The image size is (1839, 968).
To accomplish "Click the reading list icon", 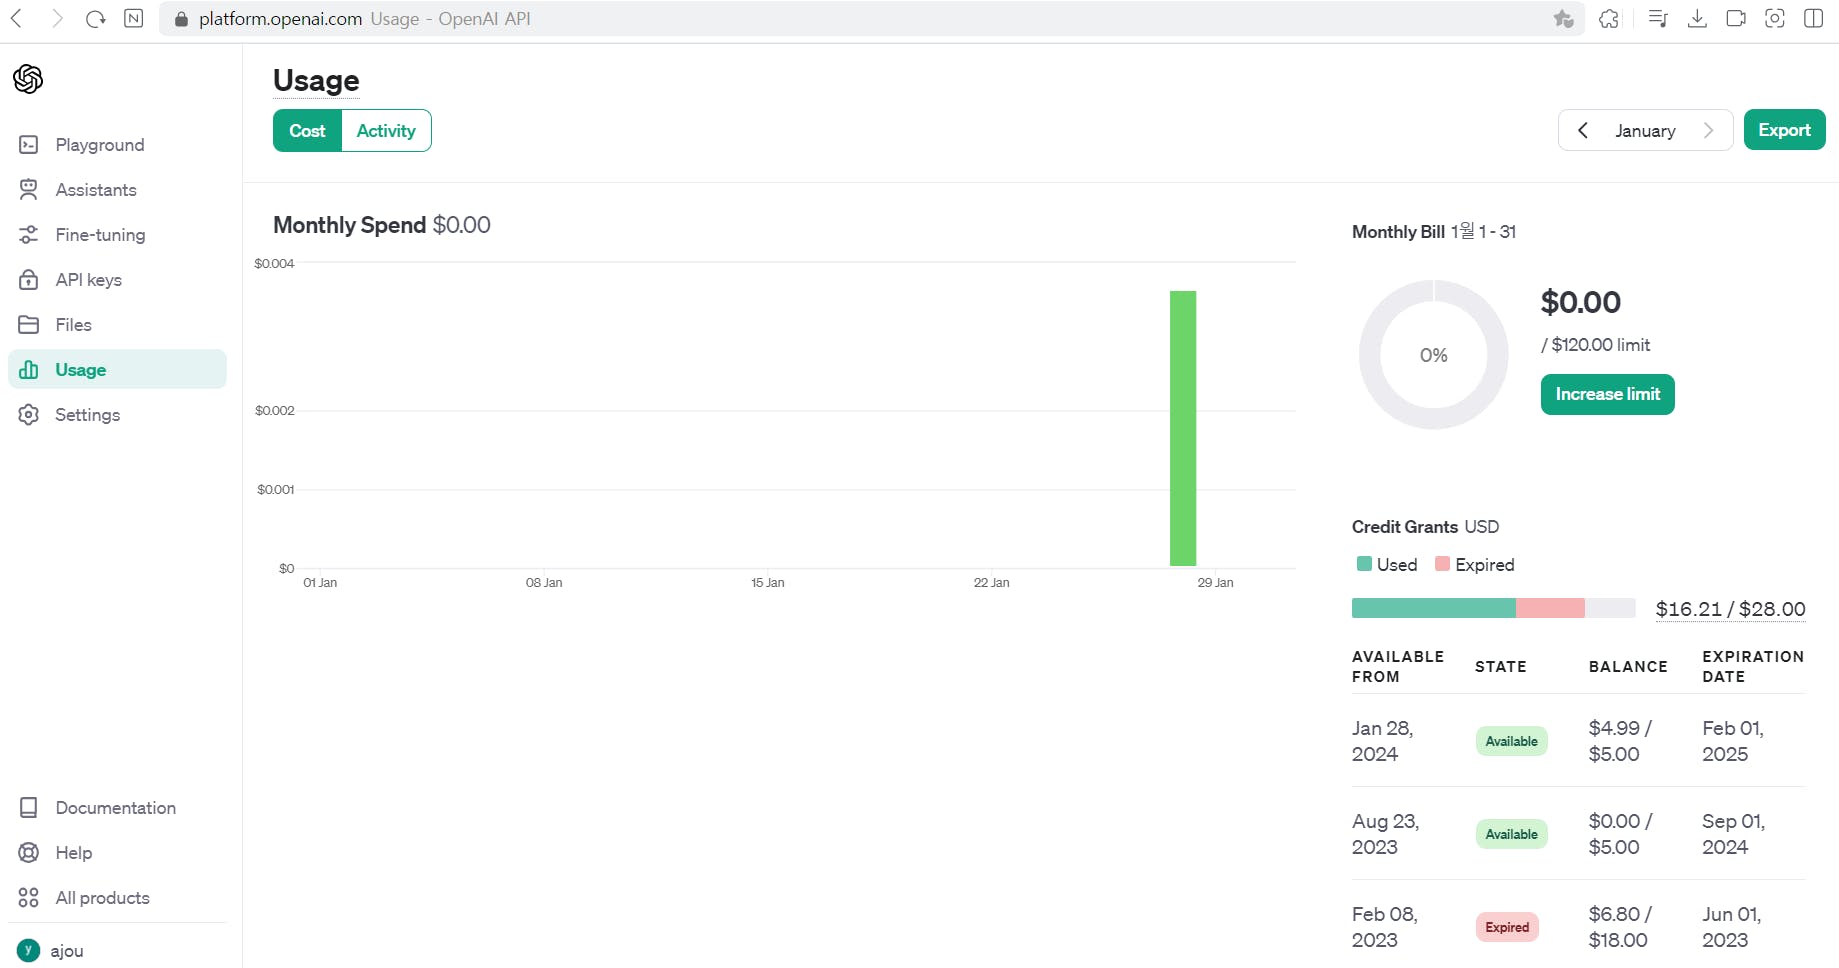I will pyautogui.click(x=1657, y=18).
